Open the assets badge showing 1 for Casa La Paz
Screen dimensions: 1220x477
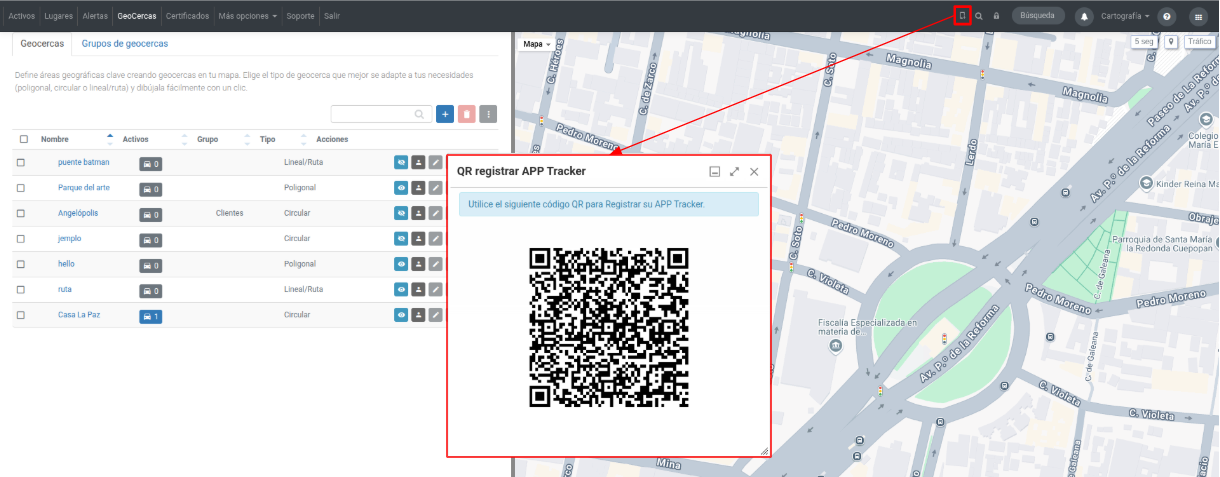point(150,316)
